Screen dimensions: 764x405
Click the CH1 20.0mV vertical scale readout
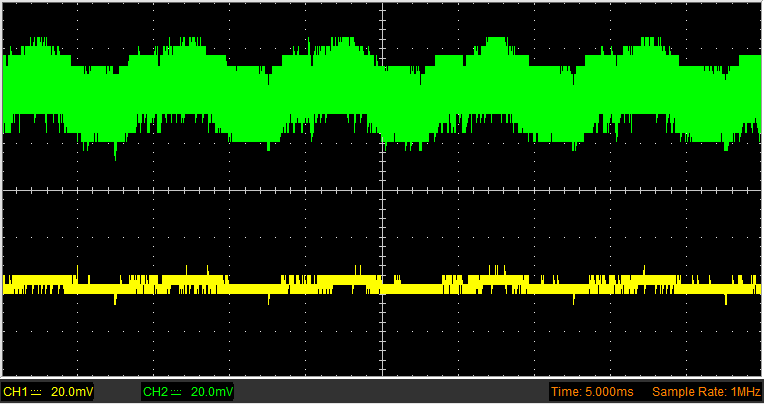click(72, 392)
